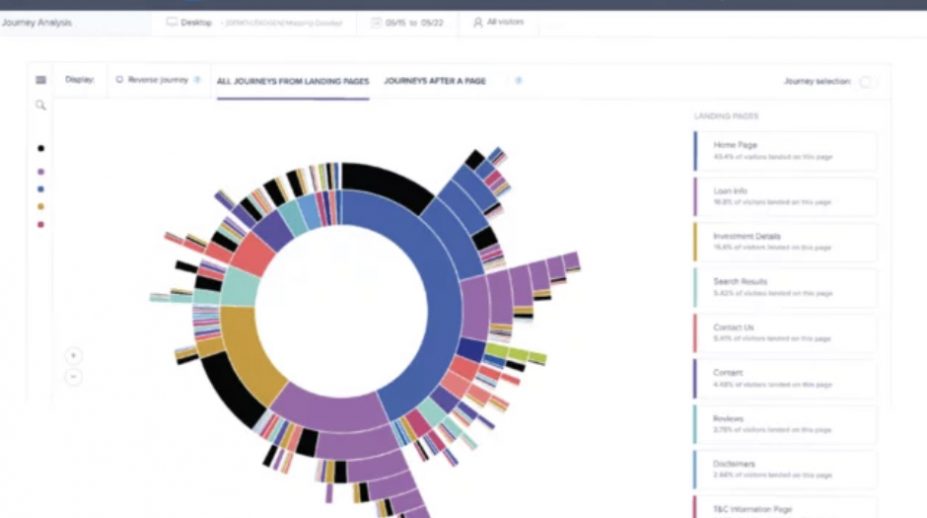Select the Loan Info landing page card

(x=785, y=196)
